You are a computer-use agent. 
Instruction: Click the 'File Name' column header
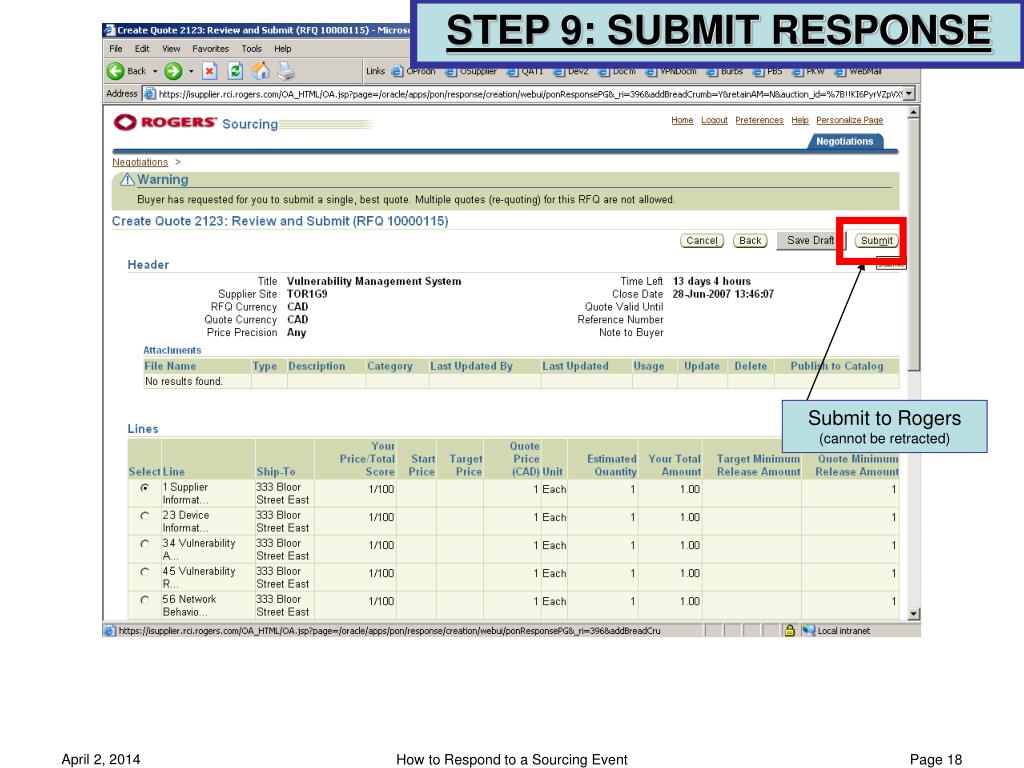click(x=170, y=366)
